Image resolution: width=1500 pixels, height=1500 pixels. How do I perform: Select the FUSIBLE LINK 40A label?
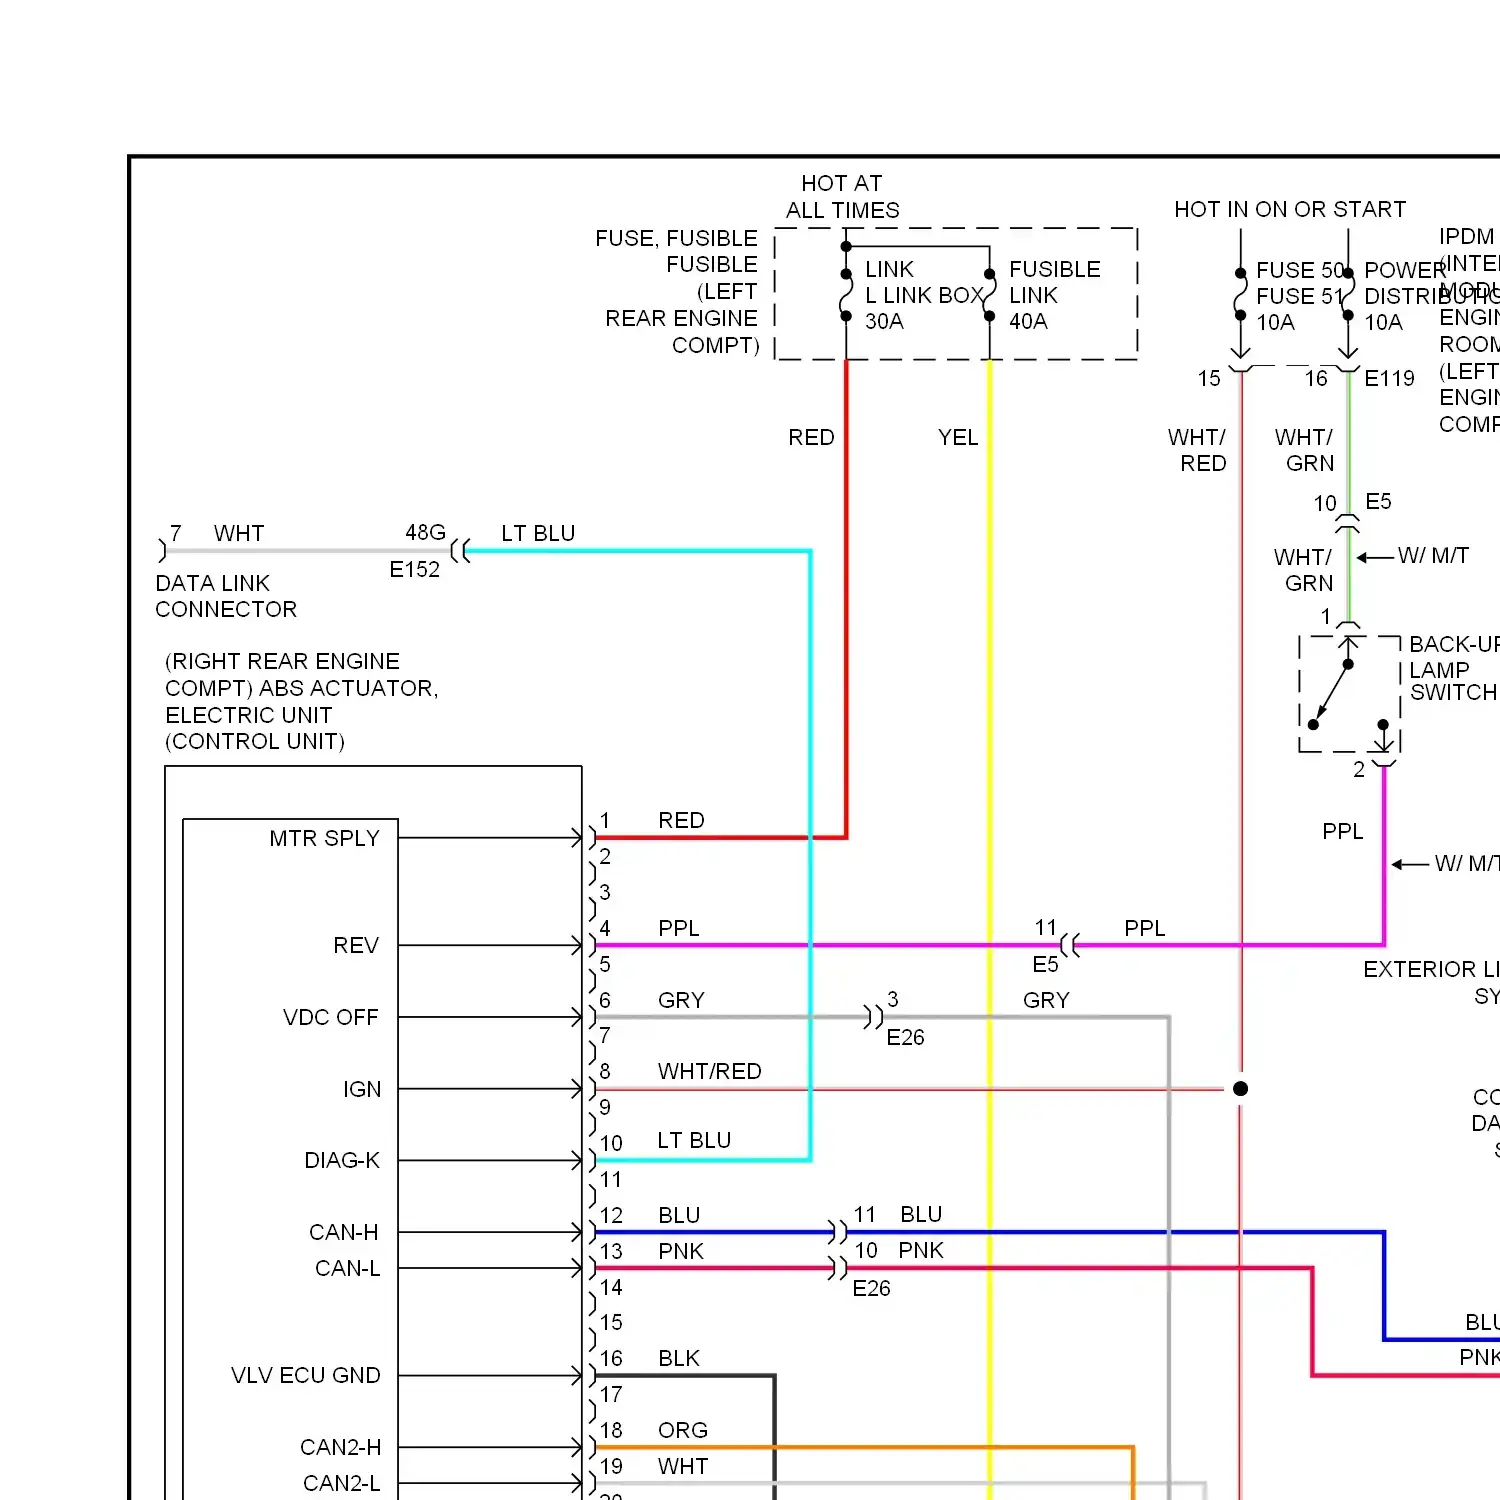(1054, 295)
